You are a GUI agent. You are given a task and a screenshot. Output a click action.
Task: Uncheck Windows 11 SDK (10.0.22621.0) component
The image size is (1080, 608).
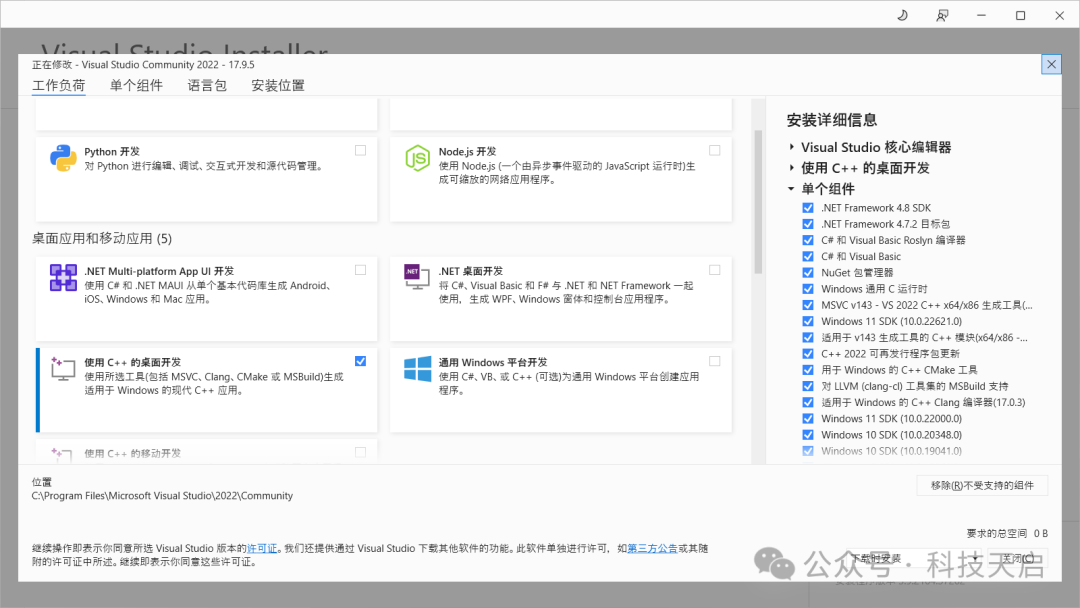tap(808, 322)
